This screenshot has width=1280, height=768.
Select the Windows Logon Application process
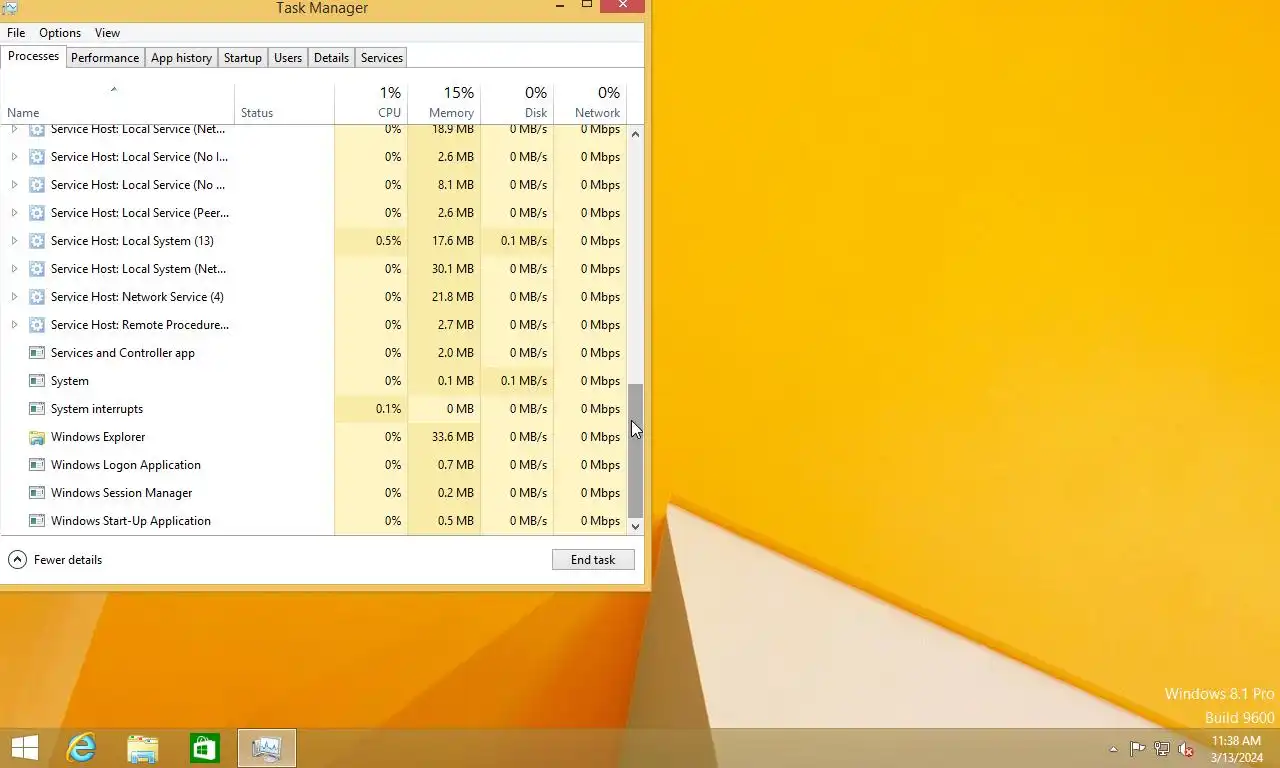click(x=313, y=465)
